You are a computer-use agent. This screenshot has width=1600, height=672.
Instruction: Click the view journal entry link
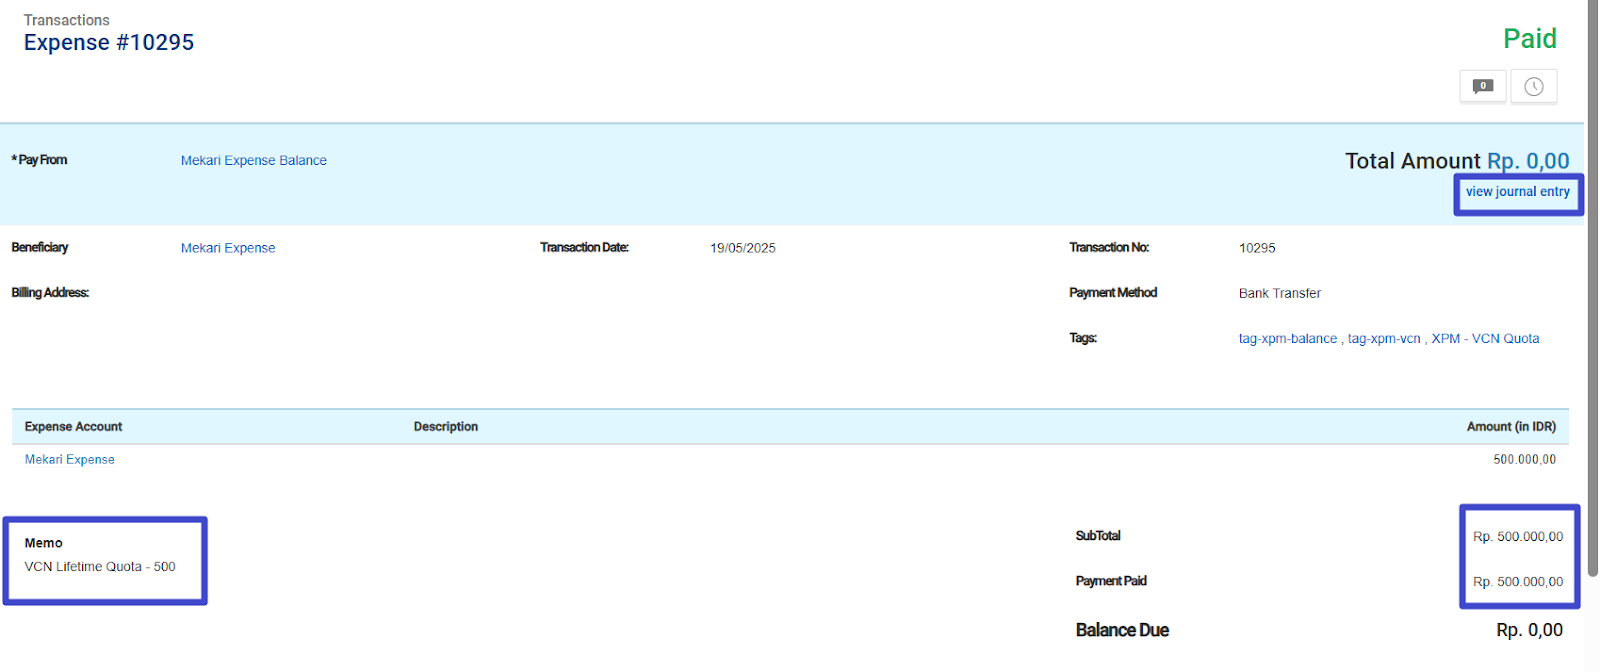point(1518,192)
